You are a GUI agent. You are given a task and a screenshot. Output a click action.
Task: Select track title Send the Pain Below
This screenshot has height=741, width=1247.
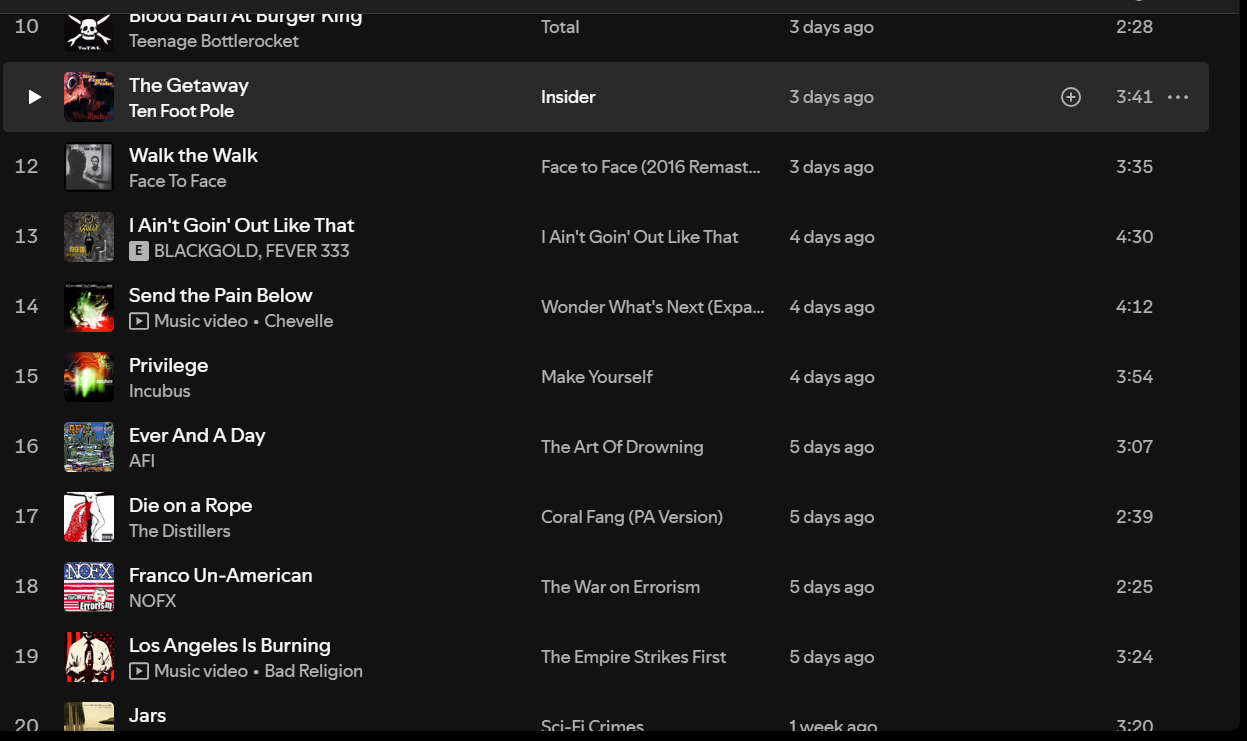[x=220, y=295]
